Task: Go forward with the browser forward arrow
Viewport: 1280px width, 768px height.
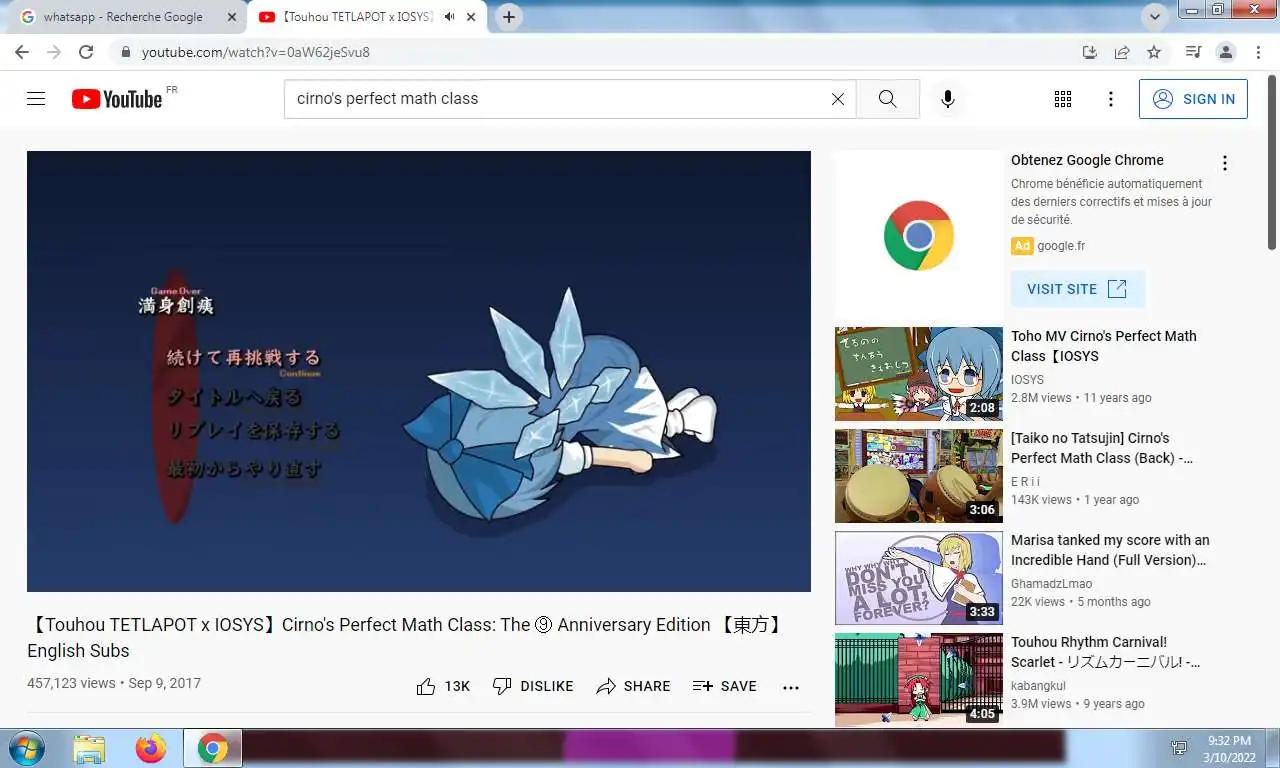Action: pos(54,52)
